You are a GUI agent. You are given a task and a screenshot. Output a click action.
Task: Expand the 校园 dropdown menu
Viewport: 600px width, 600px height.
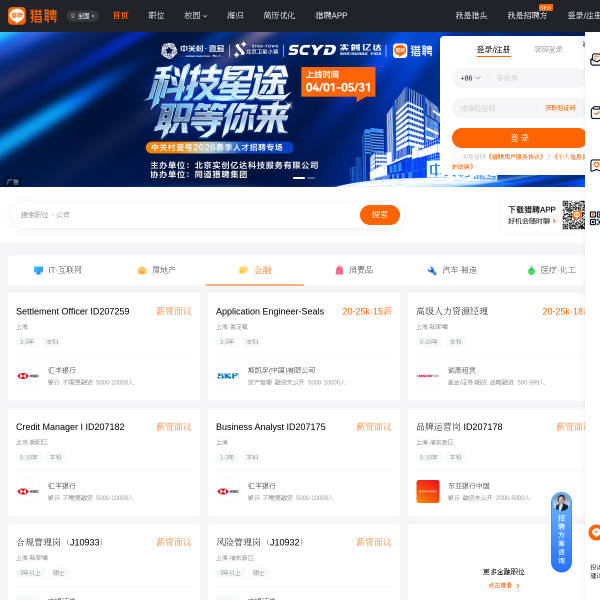point(195,16)
